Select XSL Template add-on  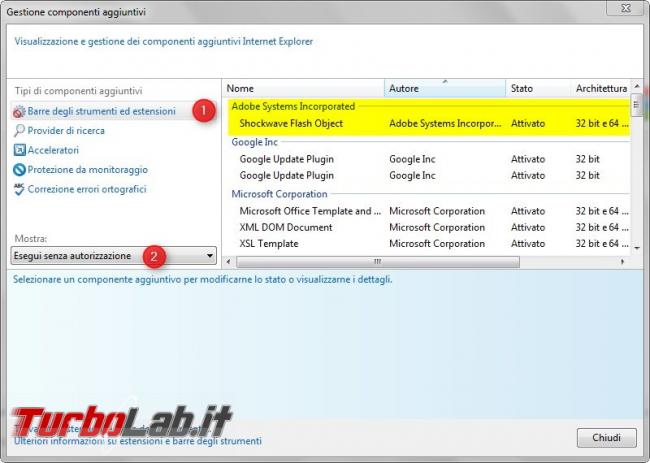269,244
